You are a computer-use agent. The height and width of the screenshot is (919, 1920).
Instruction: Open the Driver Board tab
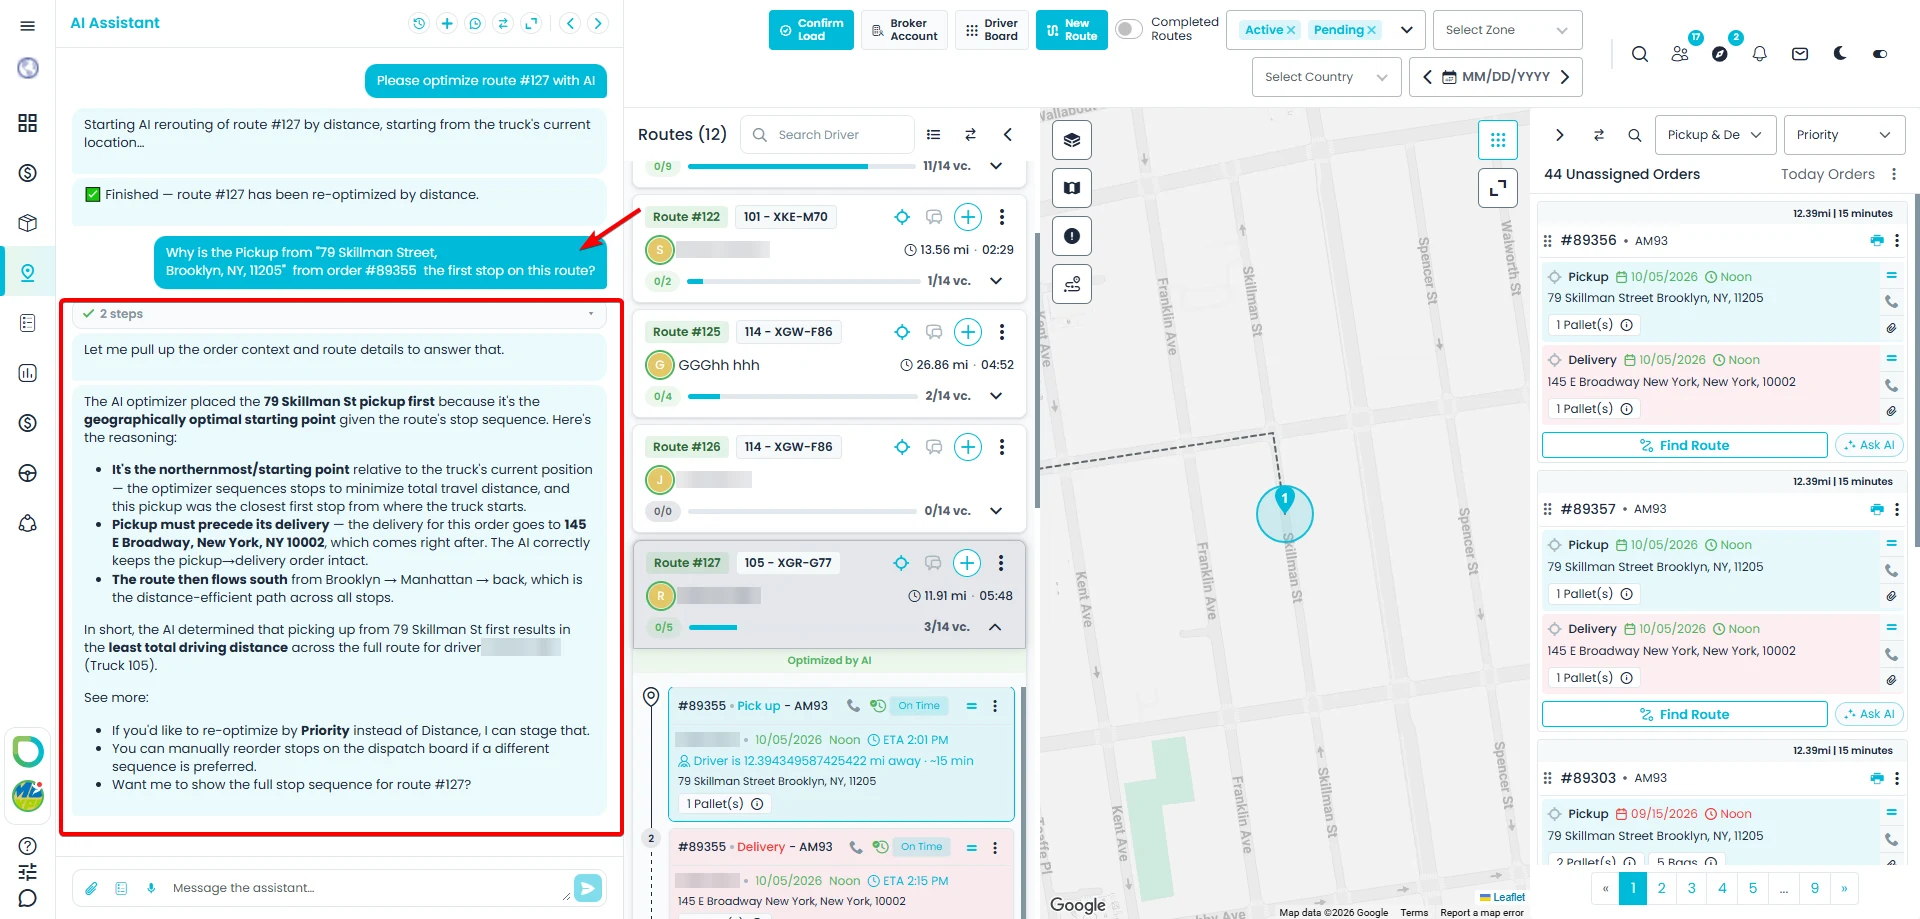pos(992,30)
